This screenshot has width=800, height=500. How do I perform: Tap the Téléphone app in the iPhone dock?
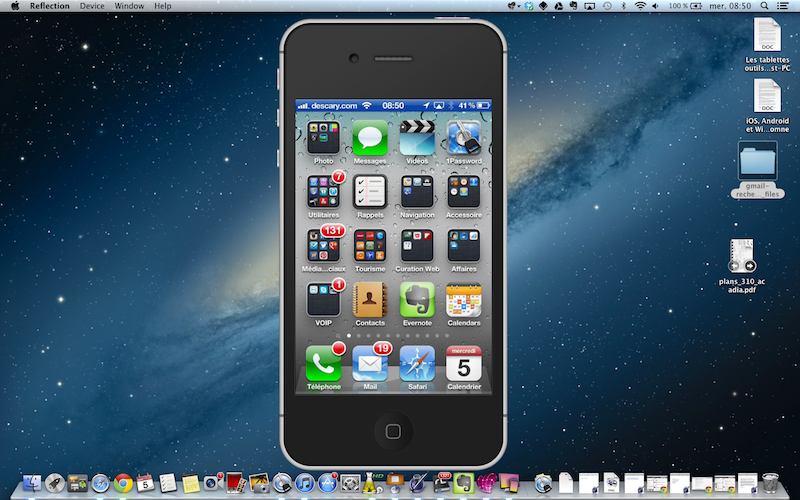pos(323,364)
